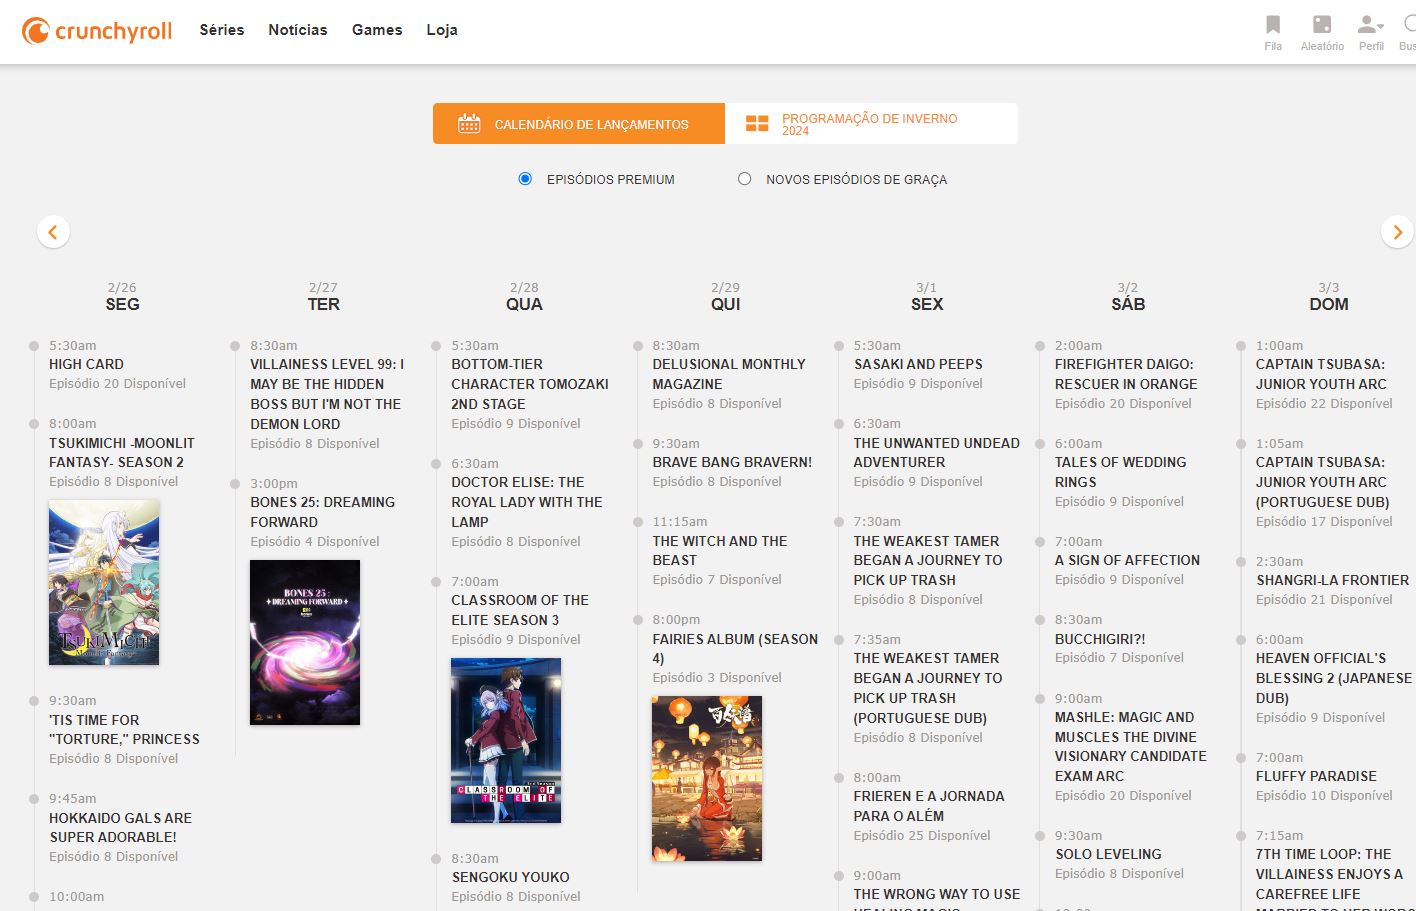1416x911 pixels.
Task: Go to previous week with left arrow
Action: [53, 231]
